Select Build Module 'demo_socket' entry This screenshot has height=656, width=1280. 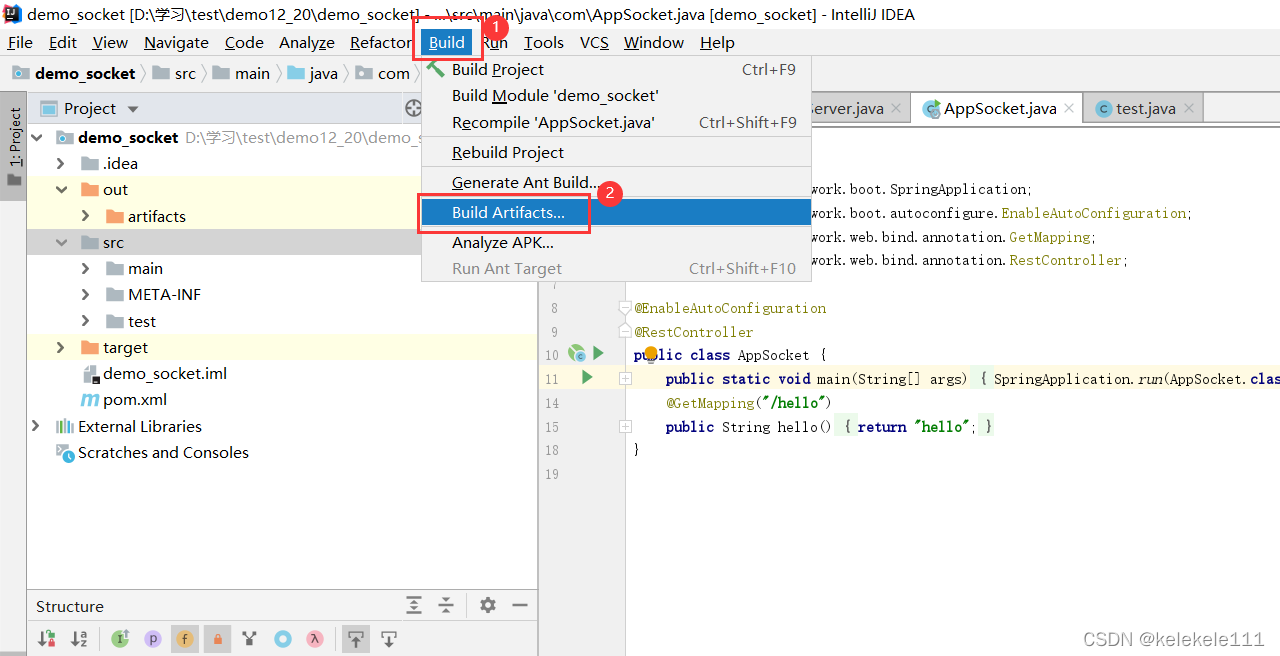616,95
